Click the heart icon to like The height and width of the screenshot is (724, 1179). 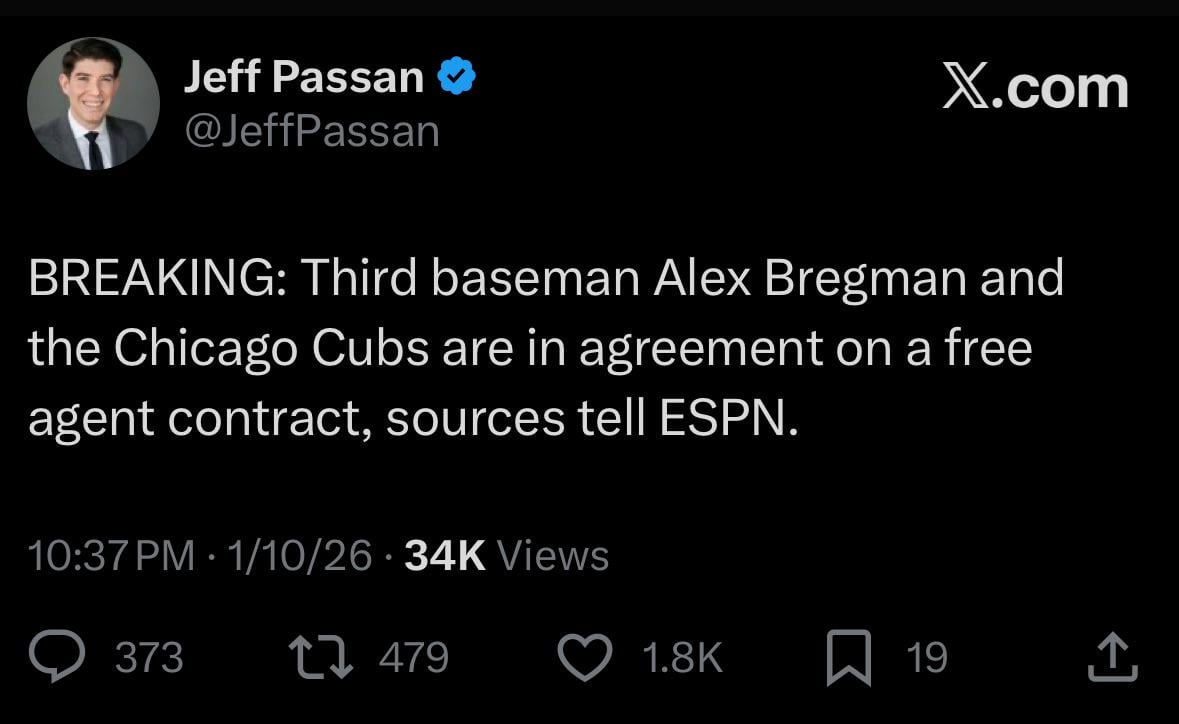click(585, 656)
